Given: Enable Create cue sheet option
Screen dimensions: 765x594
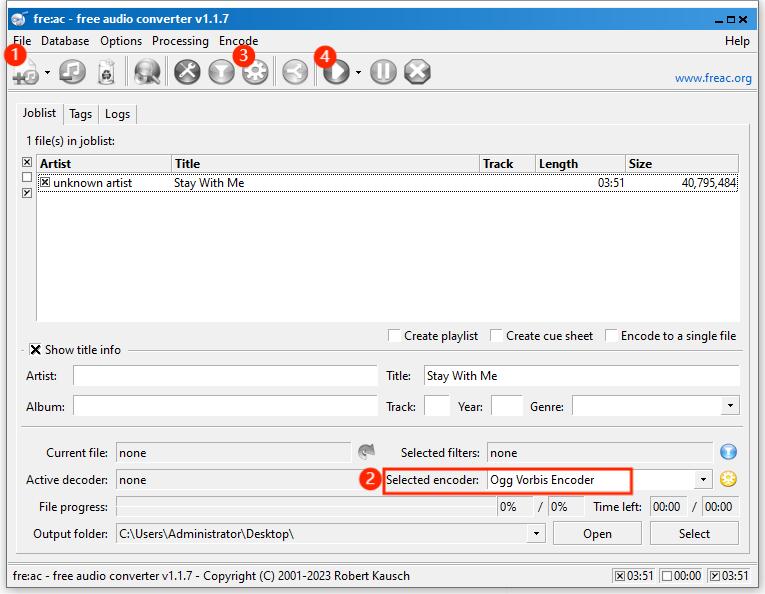Looking at the screenshot, I should click(x=496, y=336).
